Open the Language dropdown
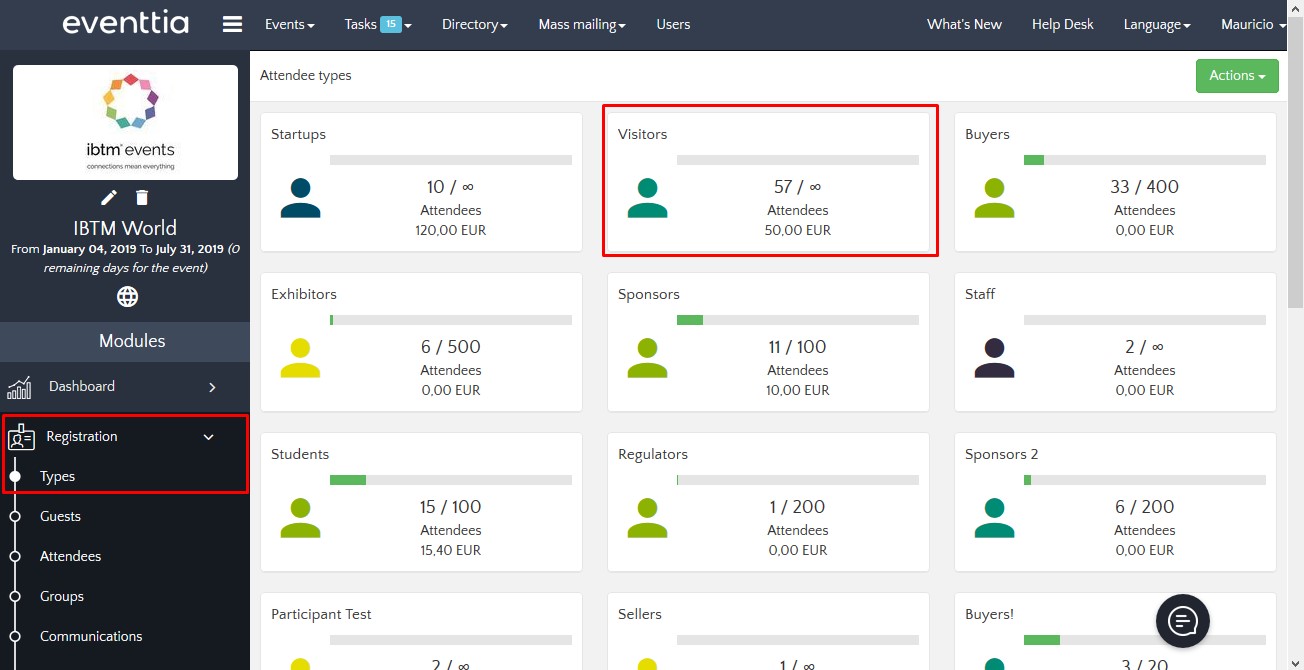Viewport: 1304px width, 670px height. pos(1156,24)
